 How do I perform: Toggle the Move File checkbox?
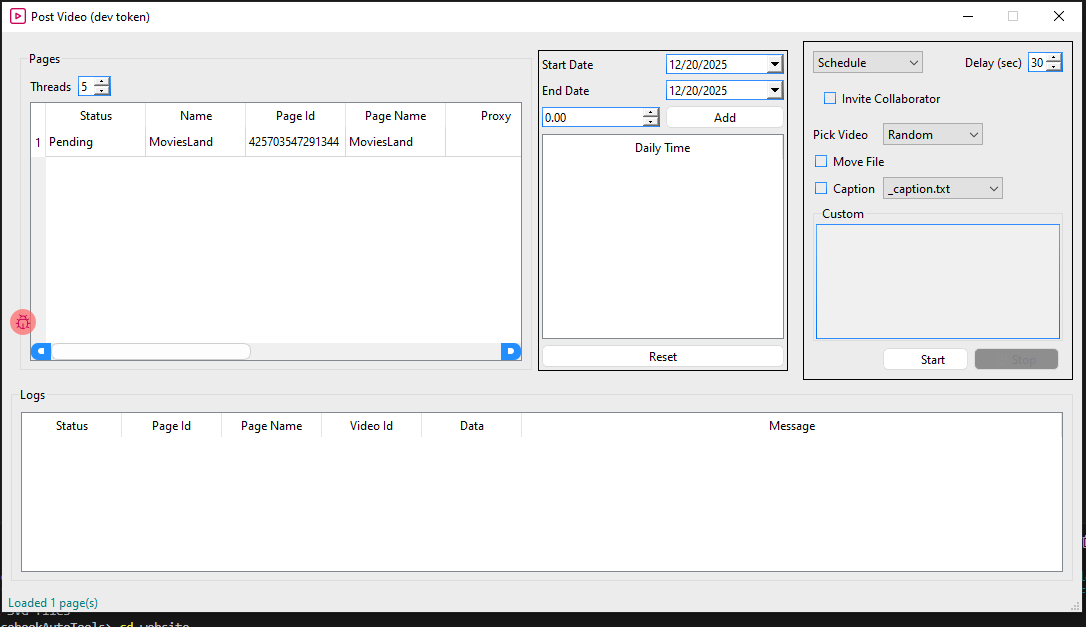(821, 162)
